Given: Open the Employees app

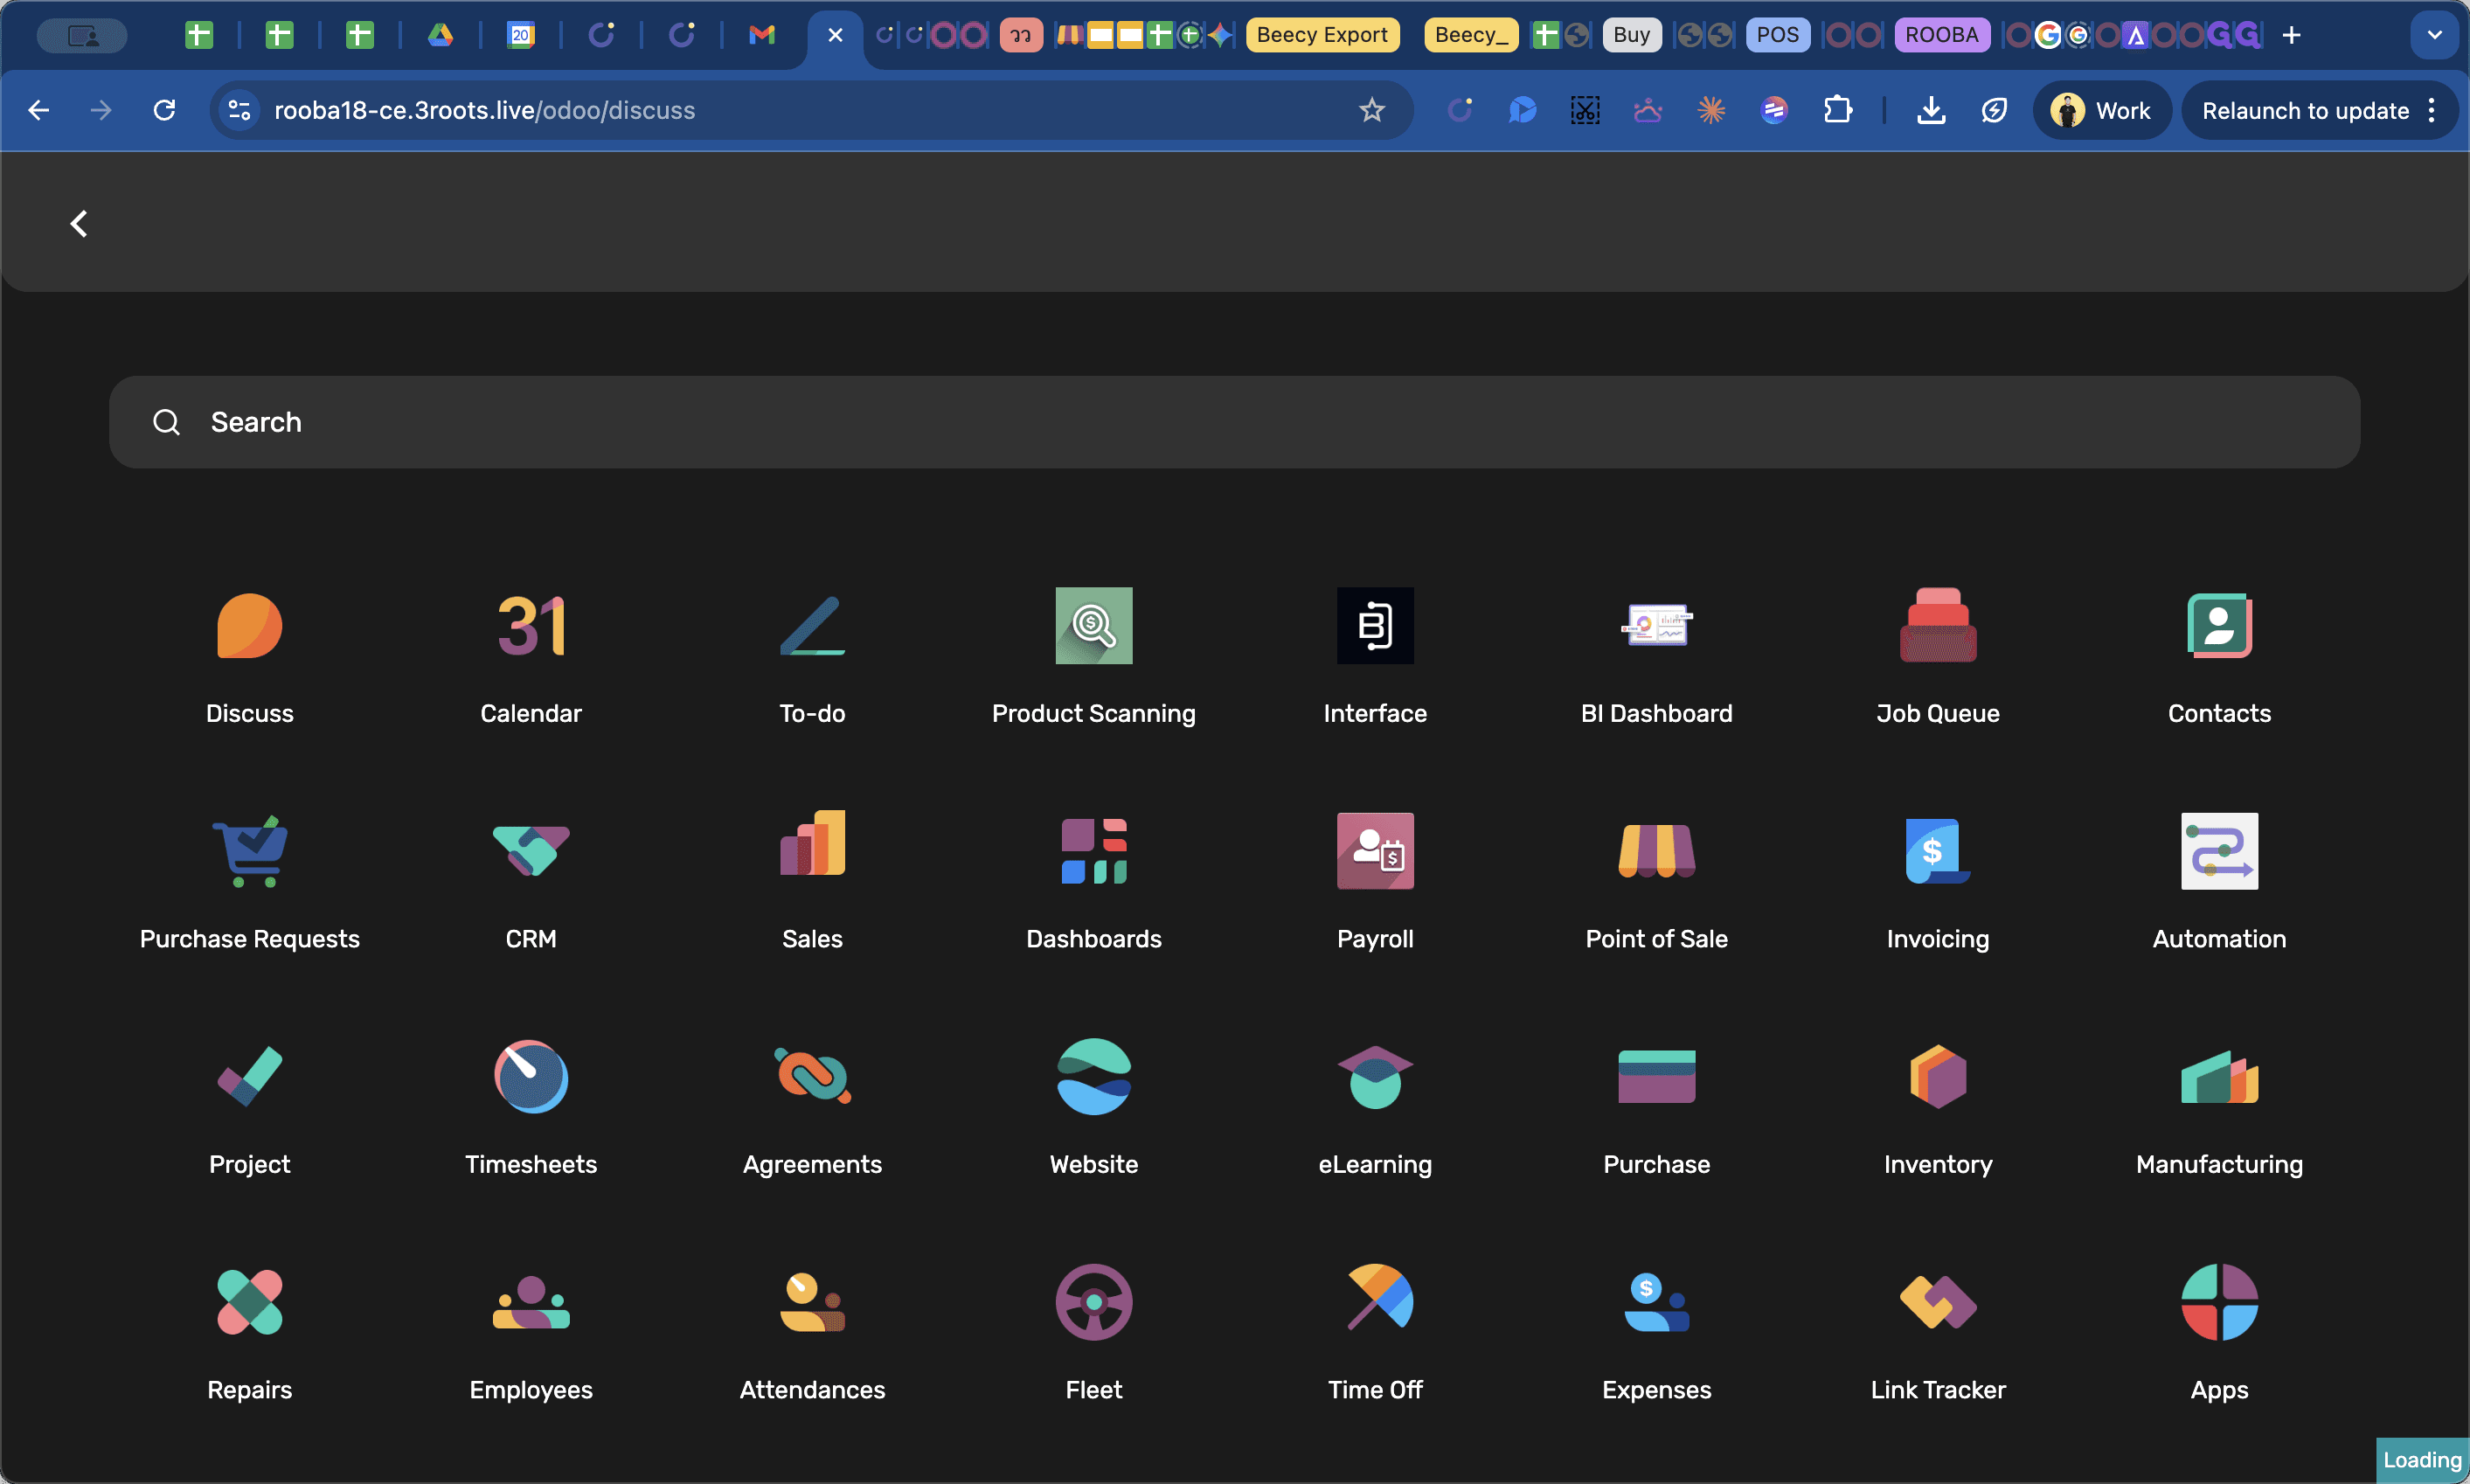Looking at the screenshot, I should pos(531,1333).
